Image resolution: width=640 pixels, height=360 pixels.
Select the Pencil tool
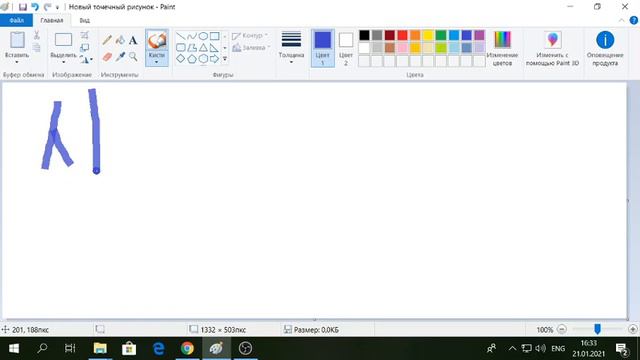click(x=107, y=40)
